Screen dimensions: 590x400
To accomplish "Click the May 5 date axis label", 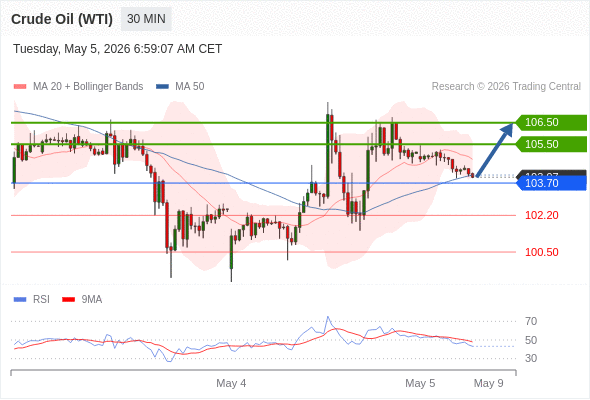I will click(x=420, y=383).
